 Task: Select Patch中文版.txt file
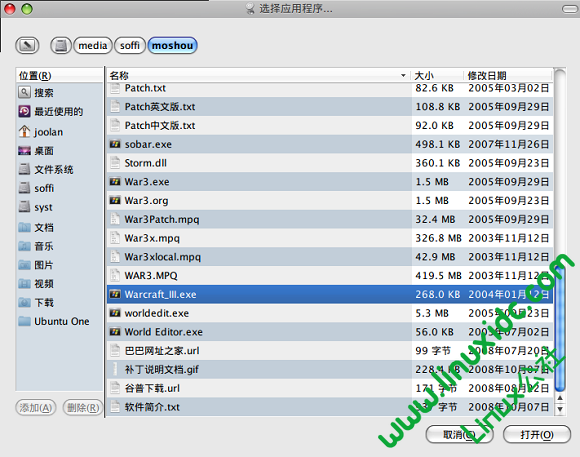[x=330, y=125]
